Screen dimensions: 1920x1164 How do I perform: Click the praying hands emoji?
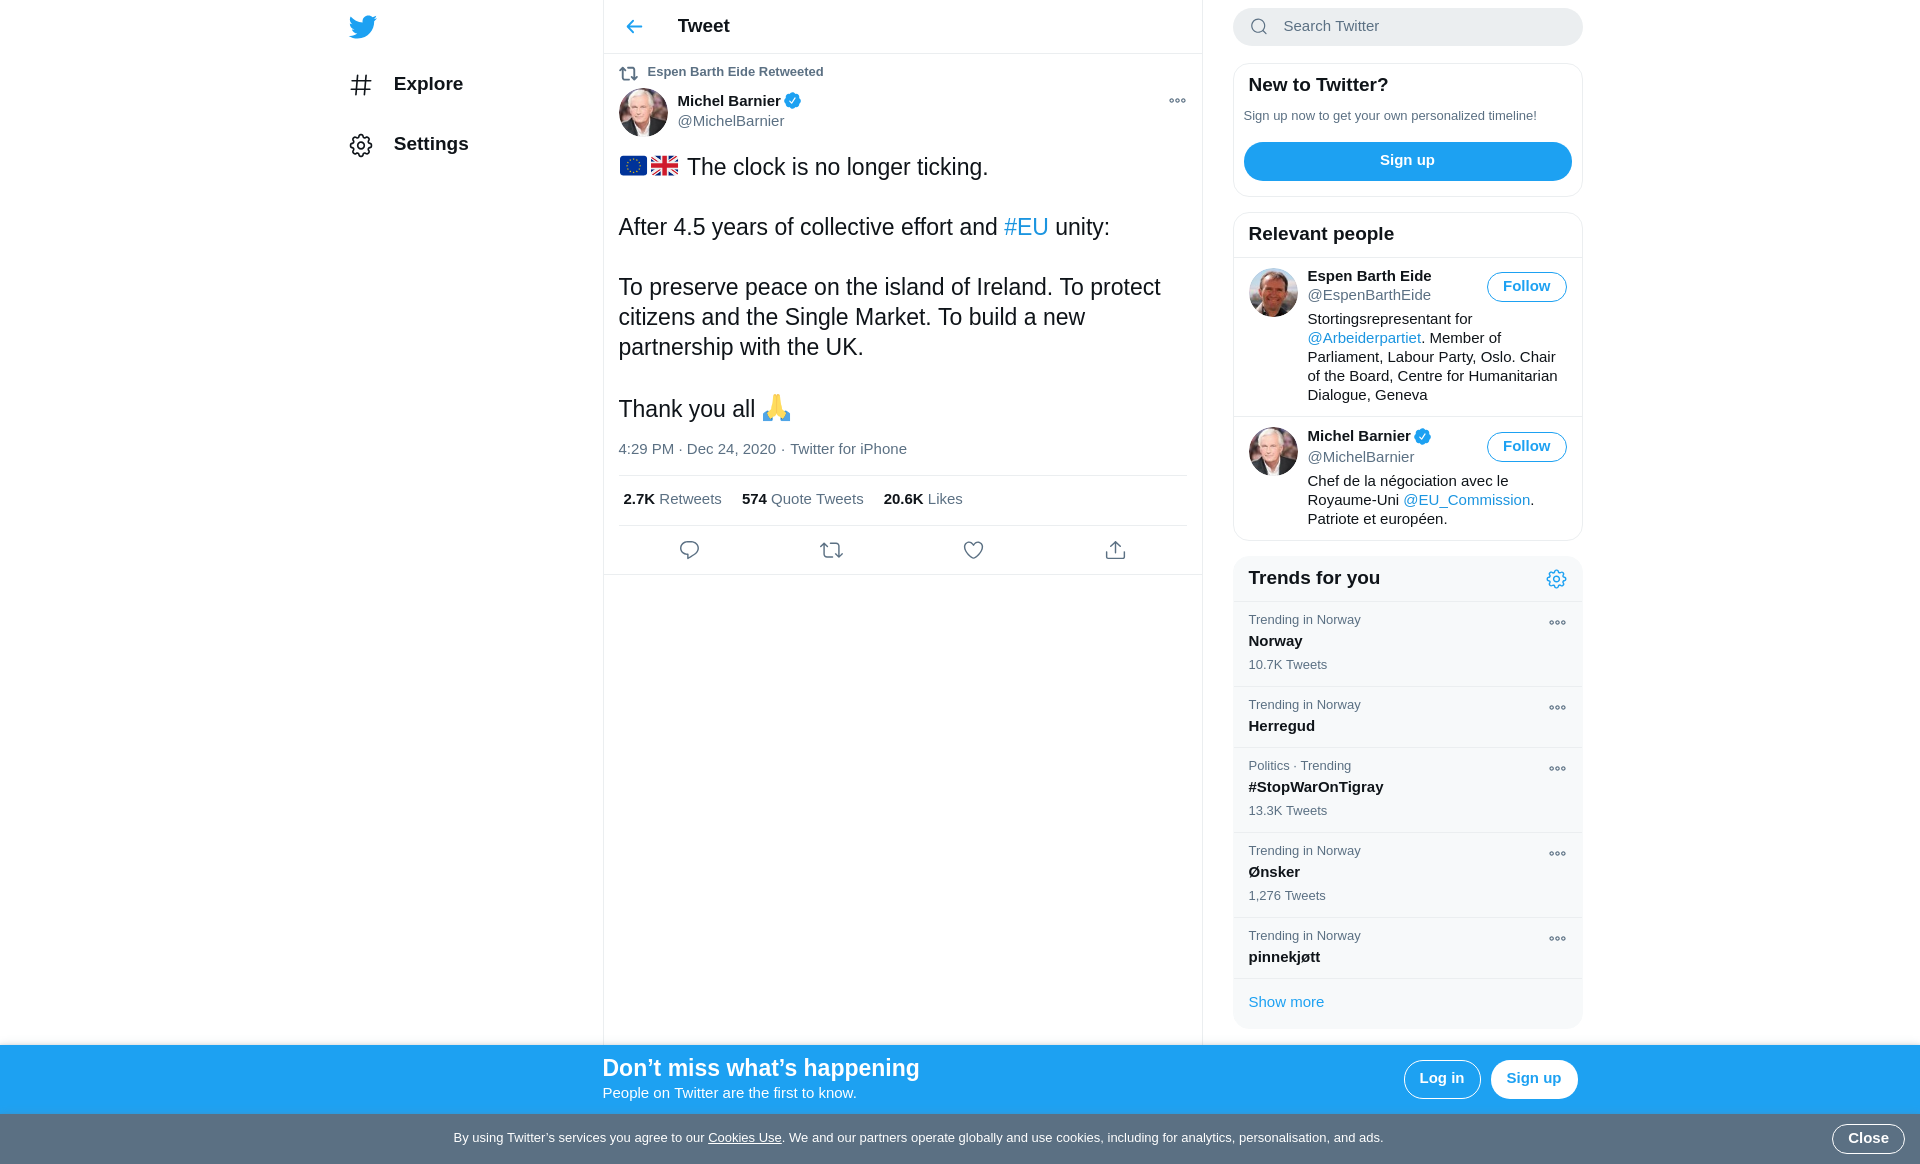point(776,408)
